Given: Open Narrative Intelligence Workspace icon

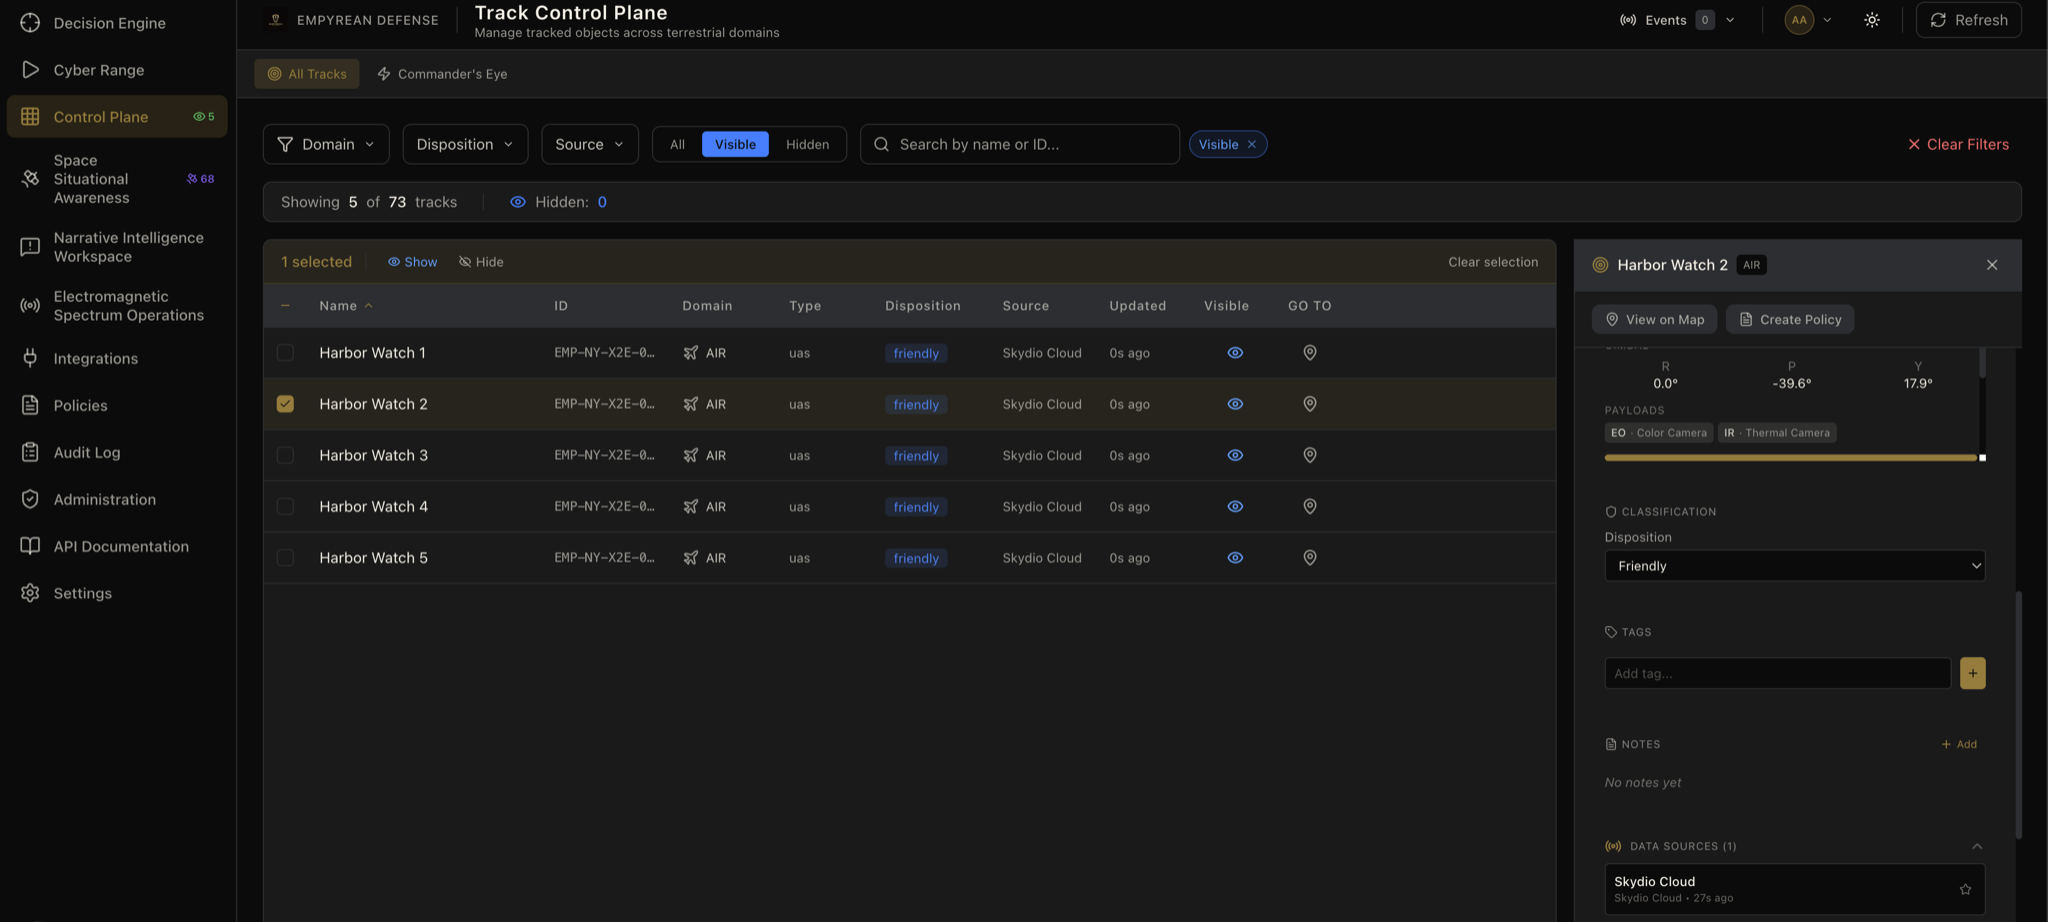Looking at the screenshot, I should (30, 246).
